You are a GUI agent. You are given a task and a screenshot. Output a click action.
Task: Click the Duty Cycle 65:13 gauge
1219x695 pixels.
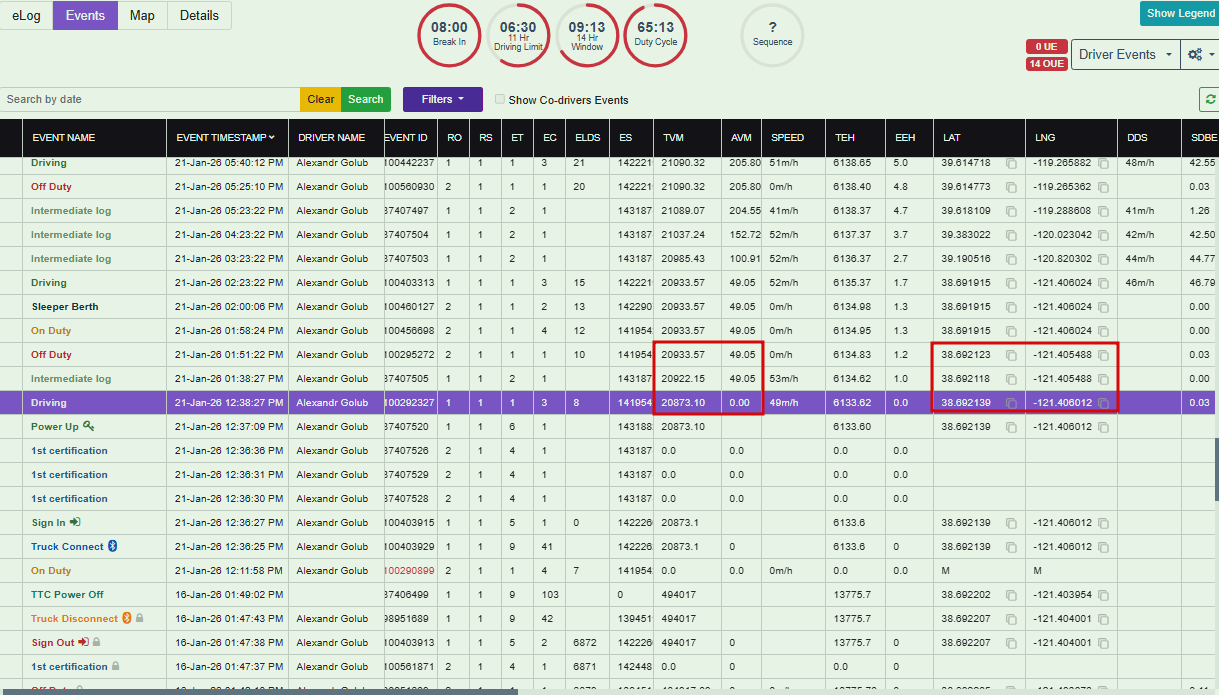tap(655, 35)
